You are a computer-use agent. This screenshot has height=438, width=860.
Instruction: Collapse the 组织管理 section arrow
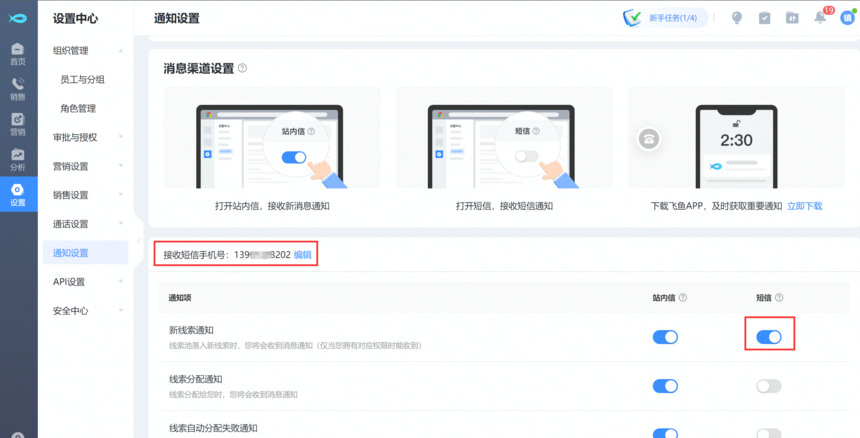click(121, 51)
